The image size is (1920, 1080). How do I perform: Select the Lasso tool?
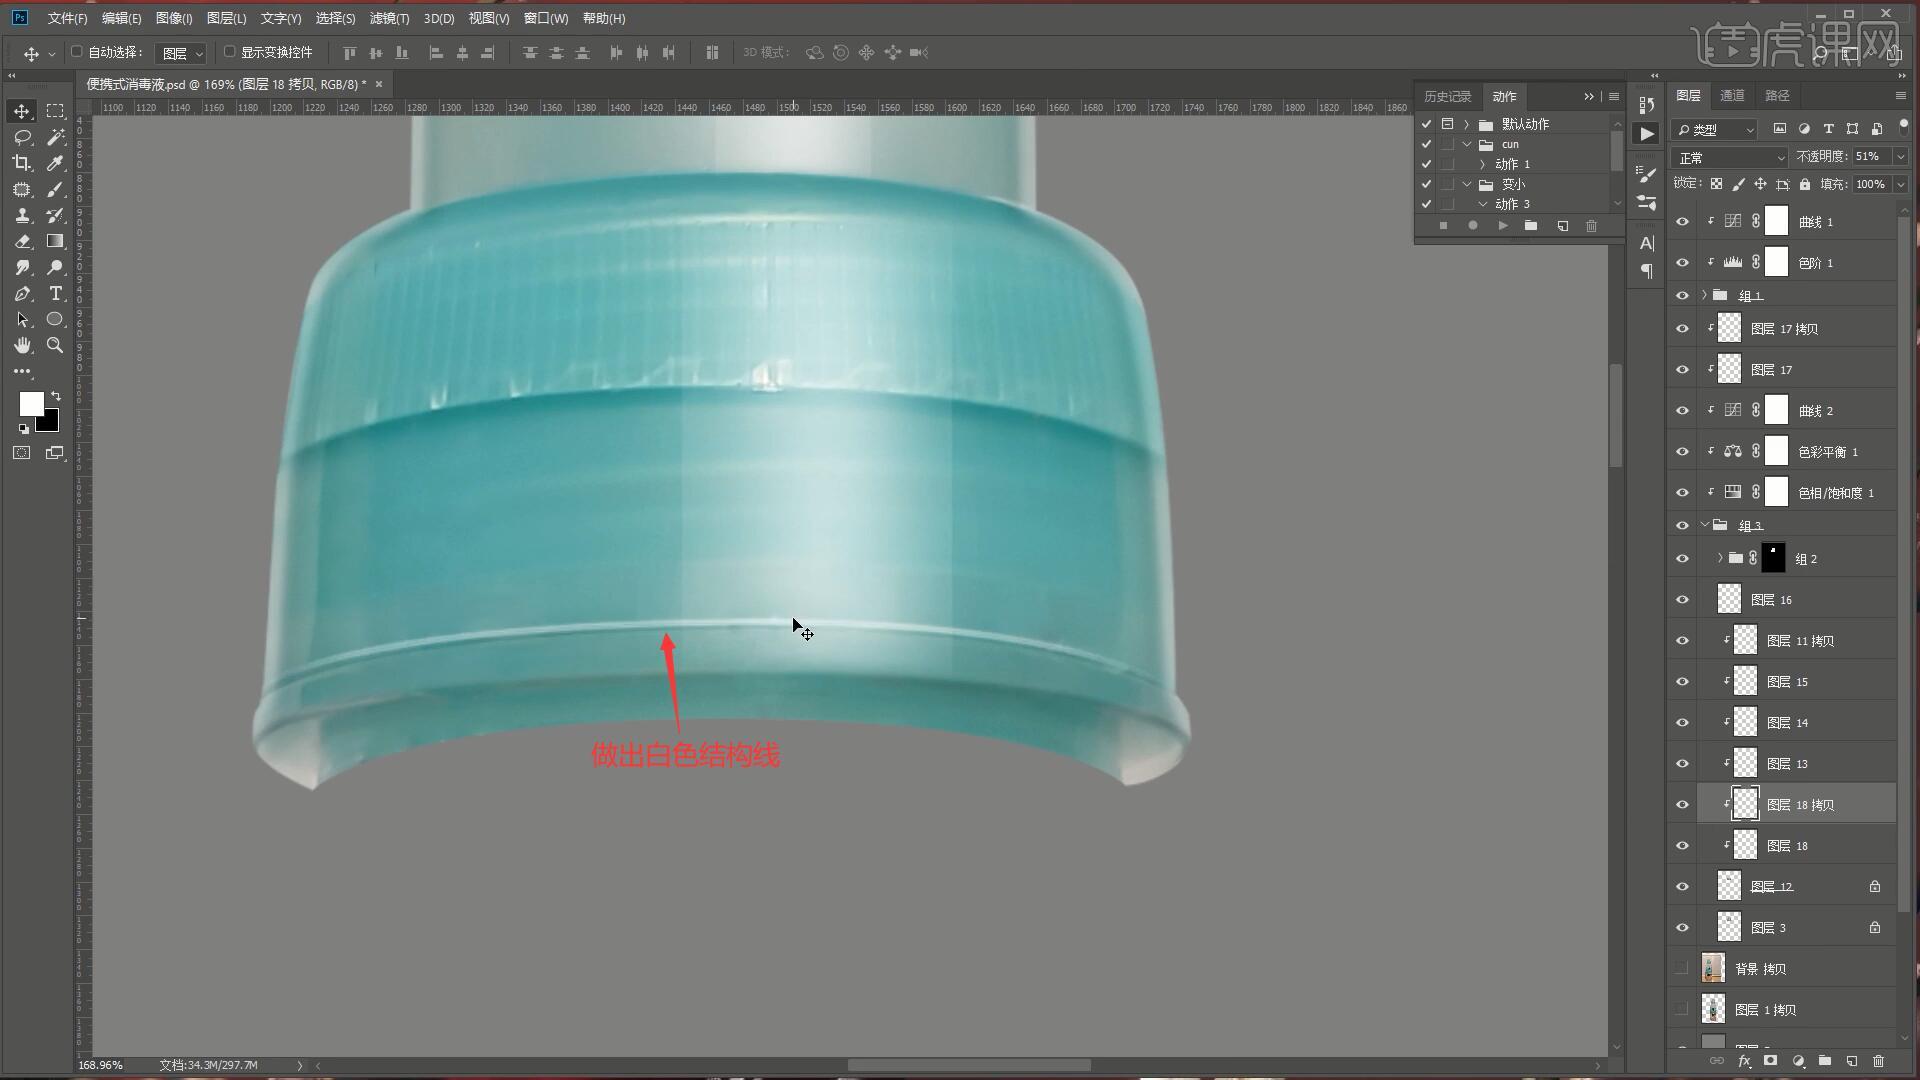[x=21, y=137]
